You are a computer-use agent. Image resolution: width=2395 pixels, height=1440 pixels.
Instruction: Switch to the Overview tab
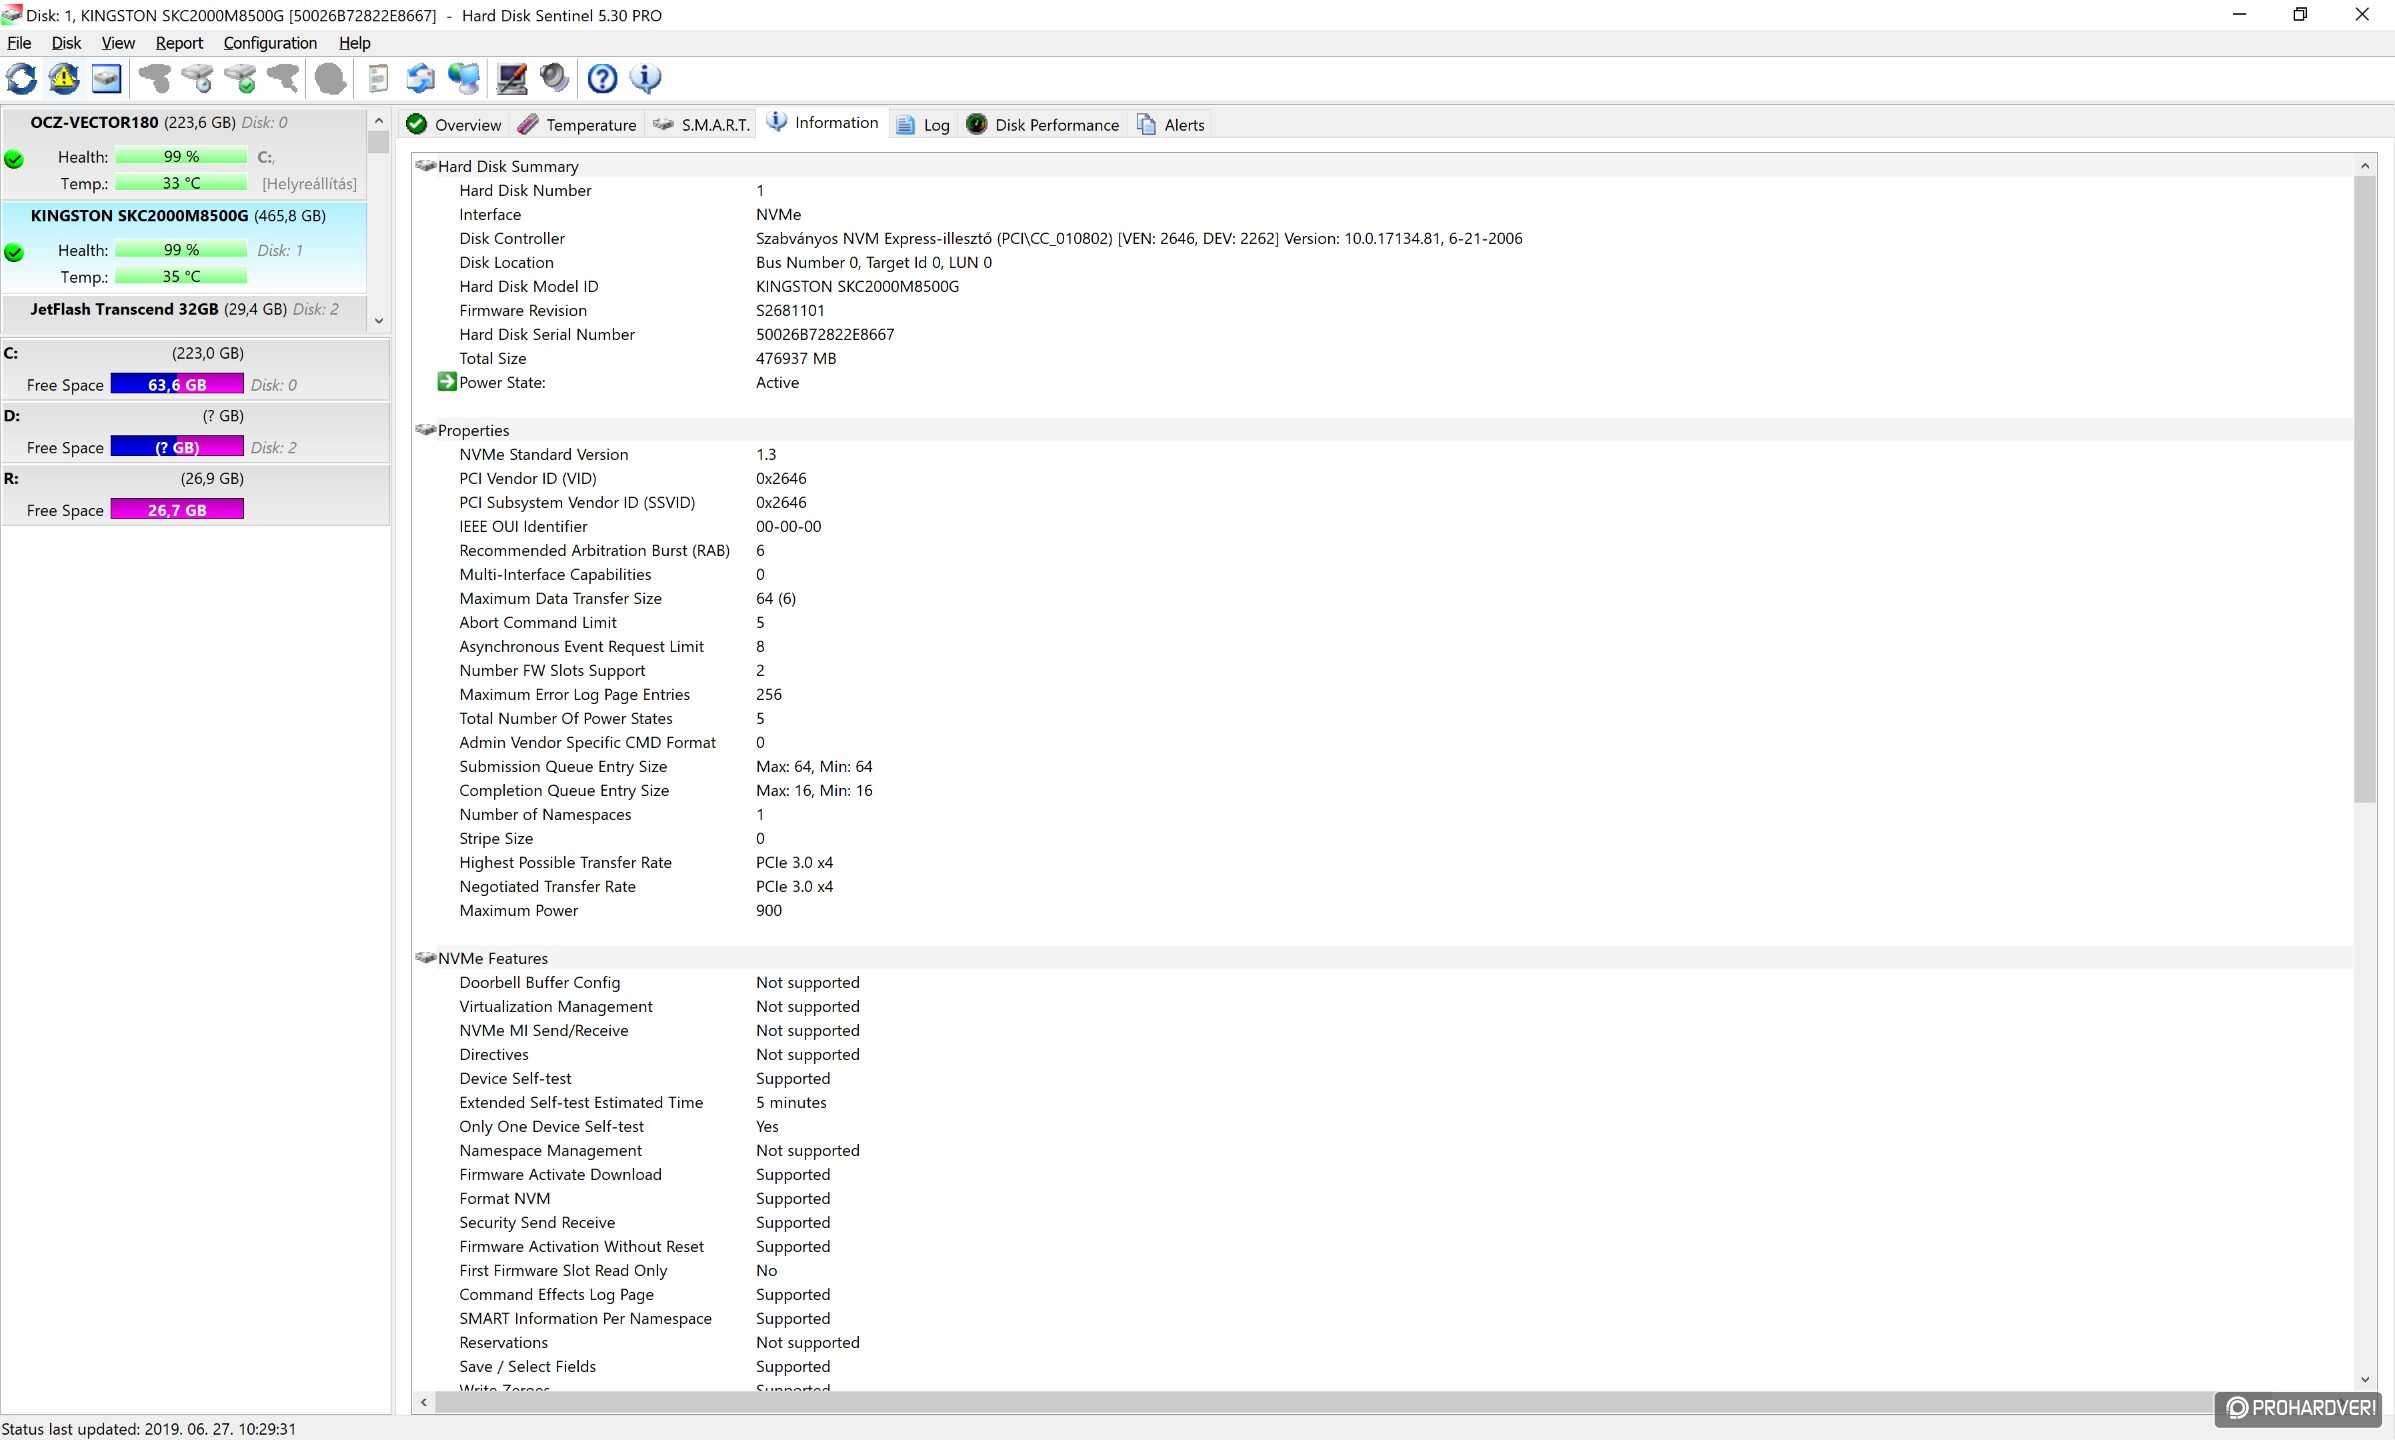pos(454,124)
